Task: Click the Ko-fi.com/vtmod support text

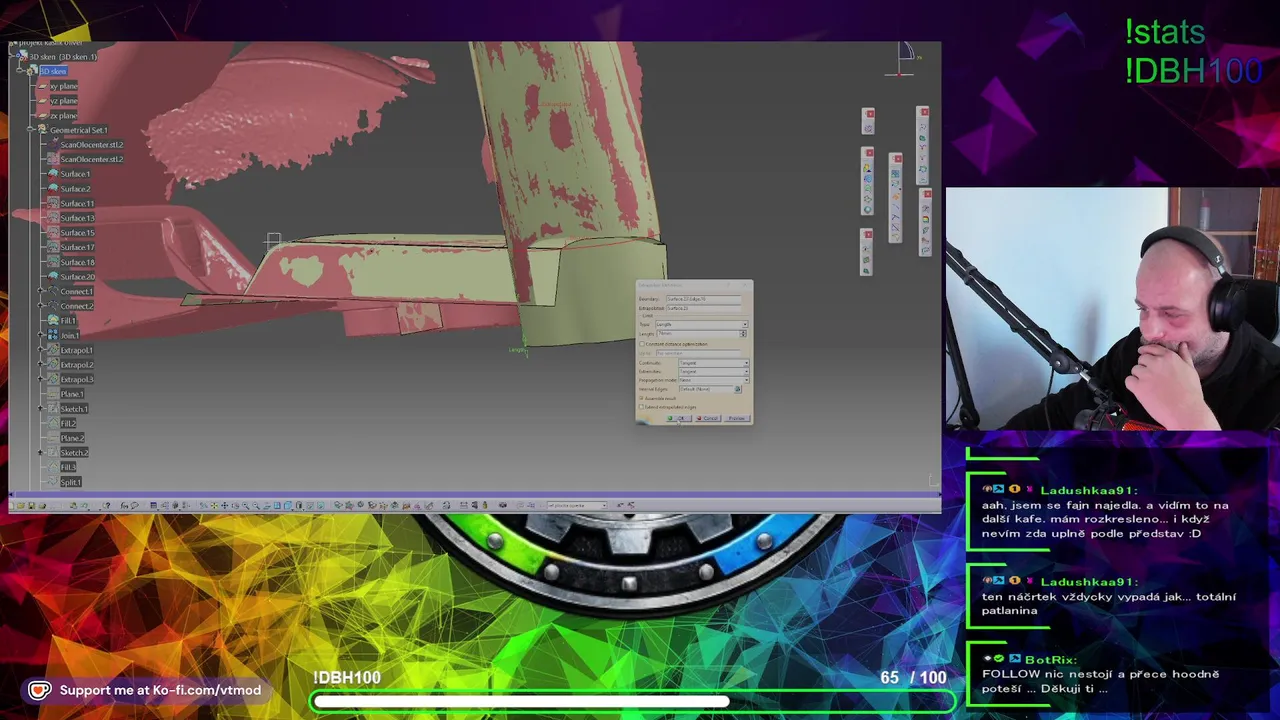Action: point(160,690)
